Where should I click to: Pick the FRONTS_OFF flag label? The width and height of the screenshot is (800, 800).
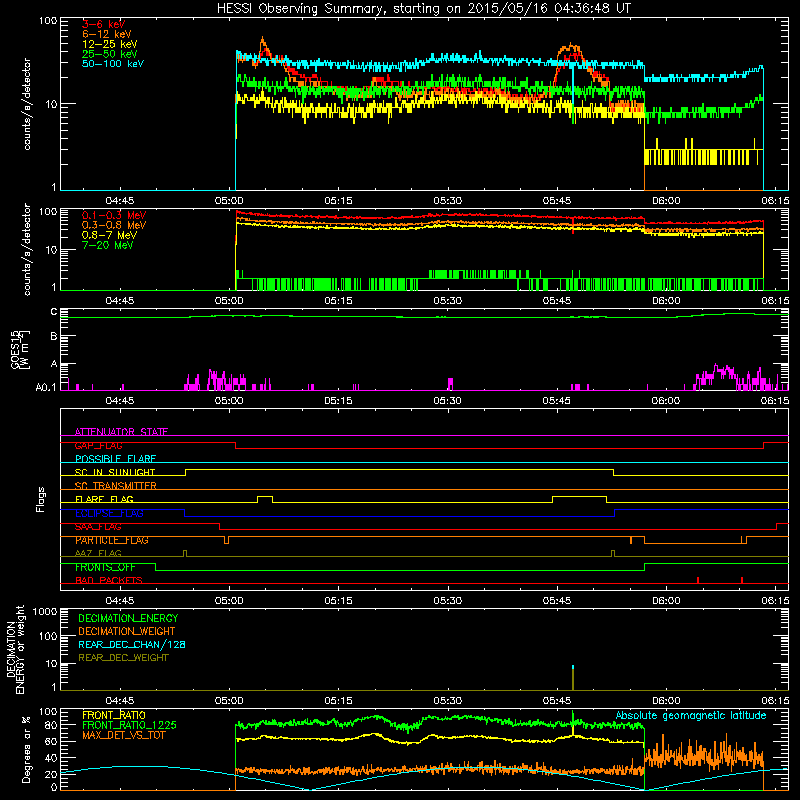coord(105,567)
